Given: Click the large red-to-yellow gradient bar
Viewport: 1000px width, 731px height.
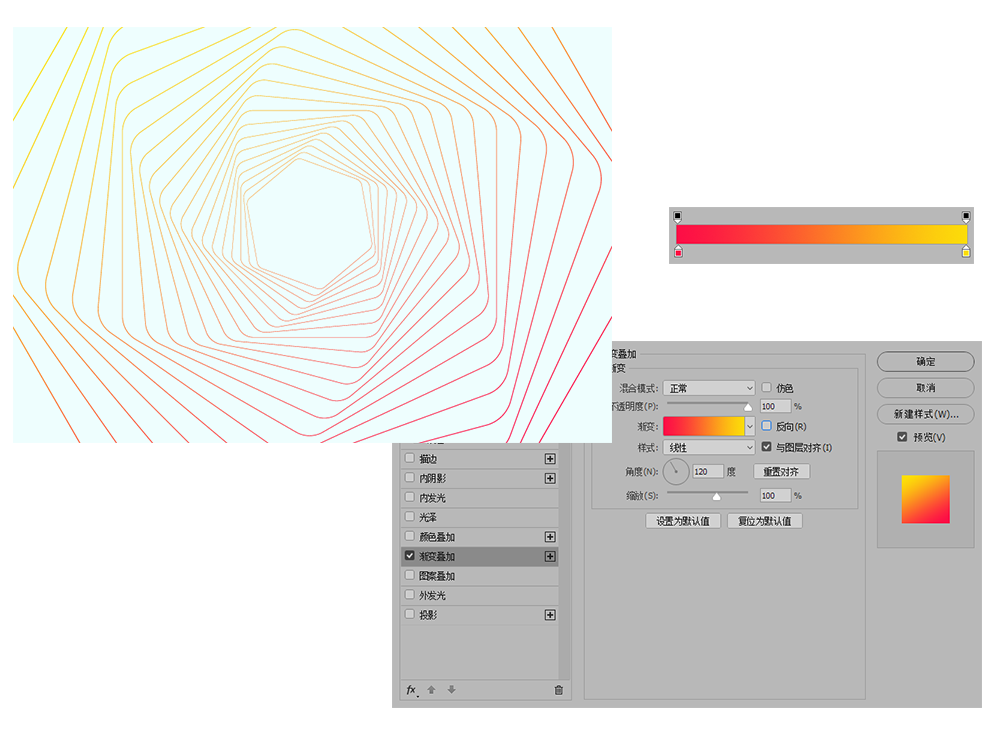Looking at the screenshot, I should click(x=822, y=234).
